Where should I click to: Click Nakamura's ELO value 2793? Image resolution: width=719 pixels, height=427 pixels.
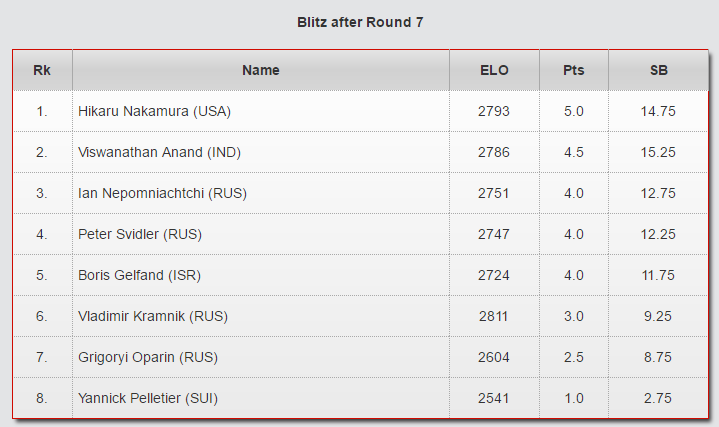494,112
